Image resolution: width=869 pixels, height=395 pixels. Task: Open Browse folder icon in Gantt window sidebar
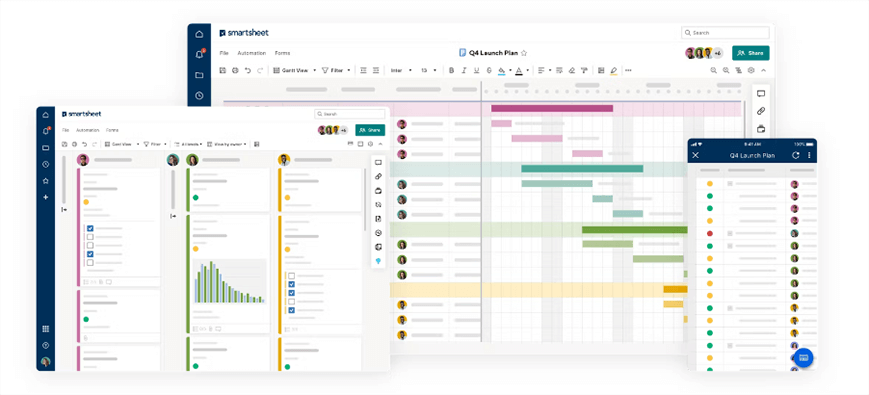200,75
